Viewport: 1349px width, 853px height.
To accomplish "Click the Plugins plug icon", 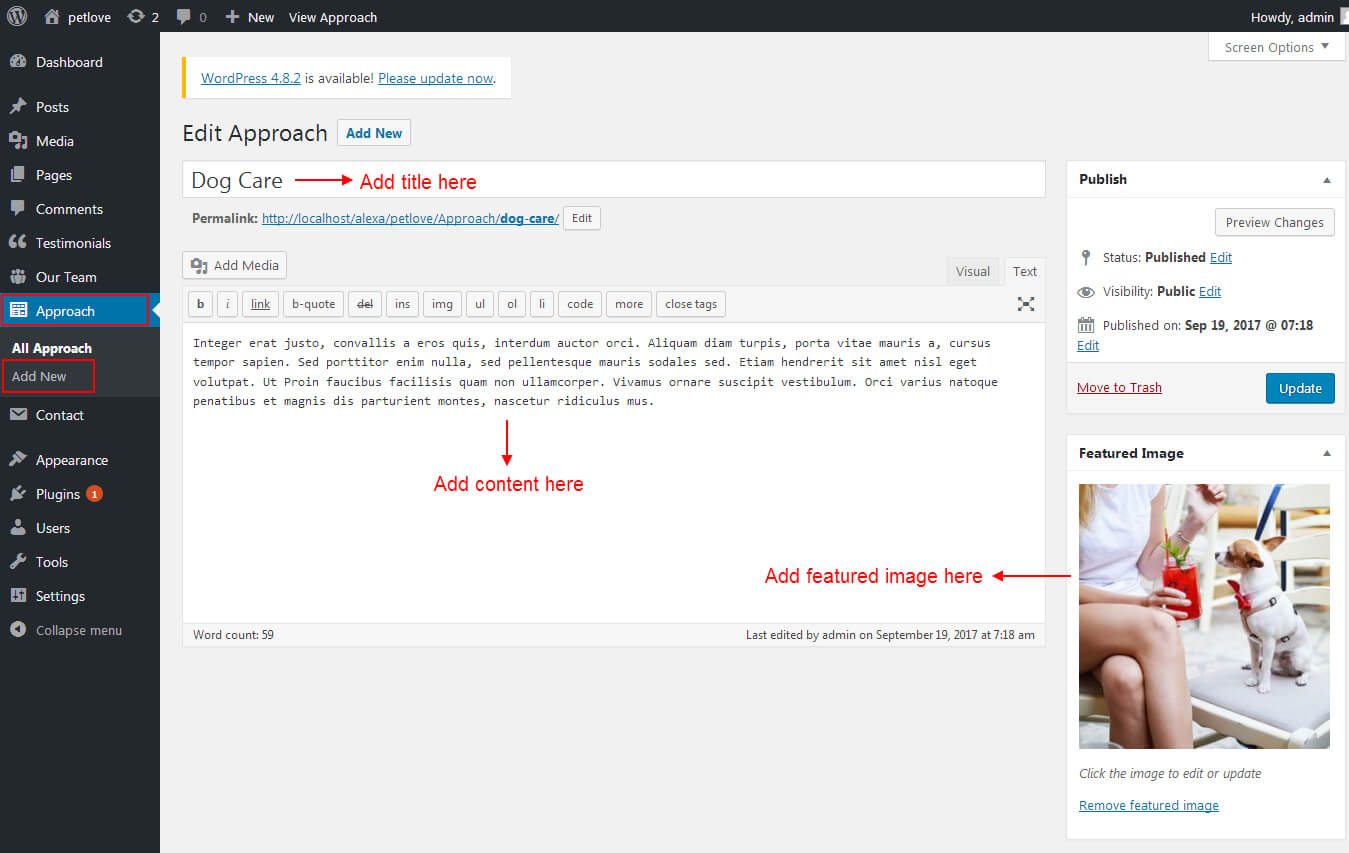I will (x=18, y=494).
